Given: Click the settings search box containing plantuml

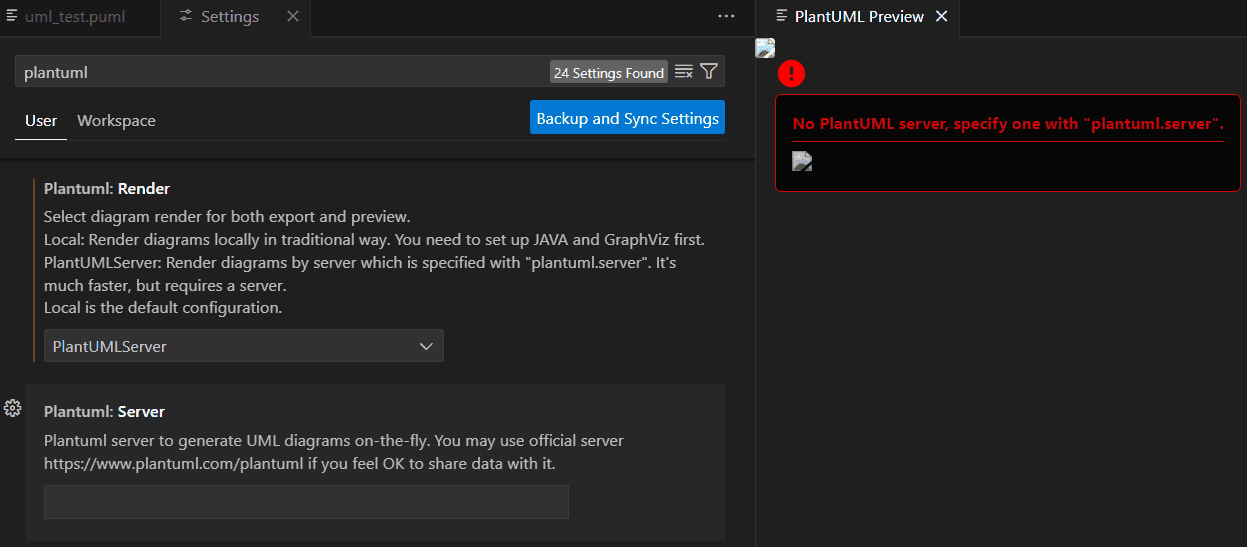Looking at the screenshot, I should click(x=280, y=72).
